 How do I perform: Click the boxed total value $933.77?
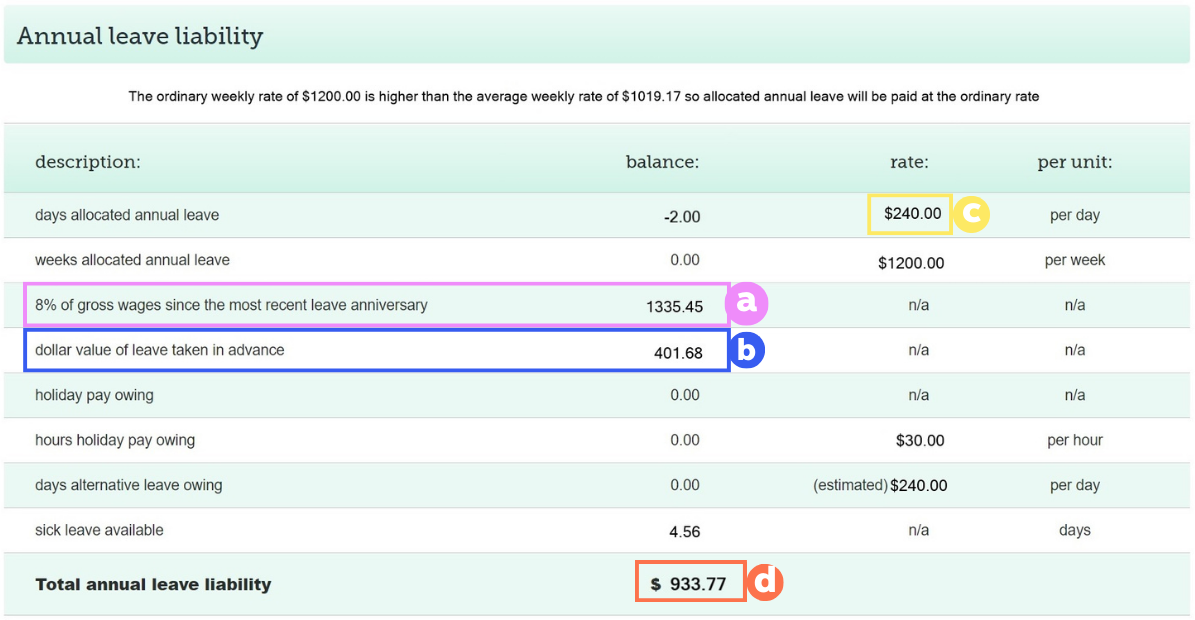pos(690,581)
